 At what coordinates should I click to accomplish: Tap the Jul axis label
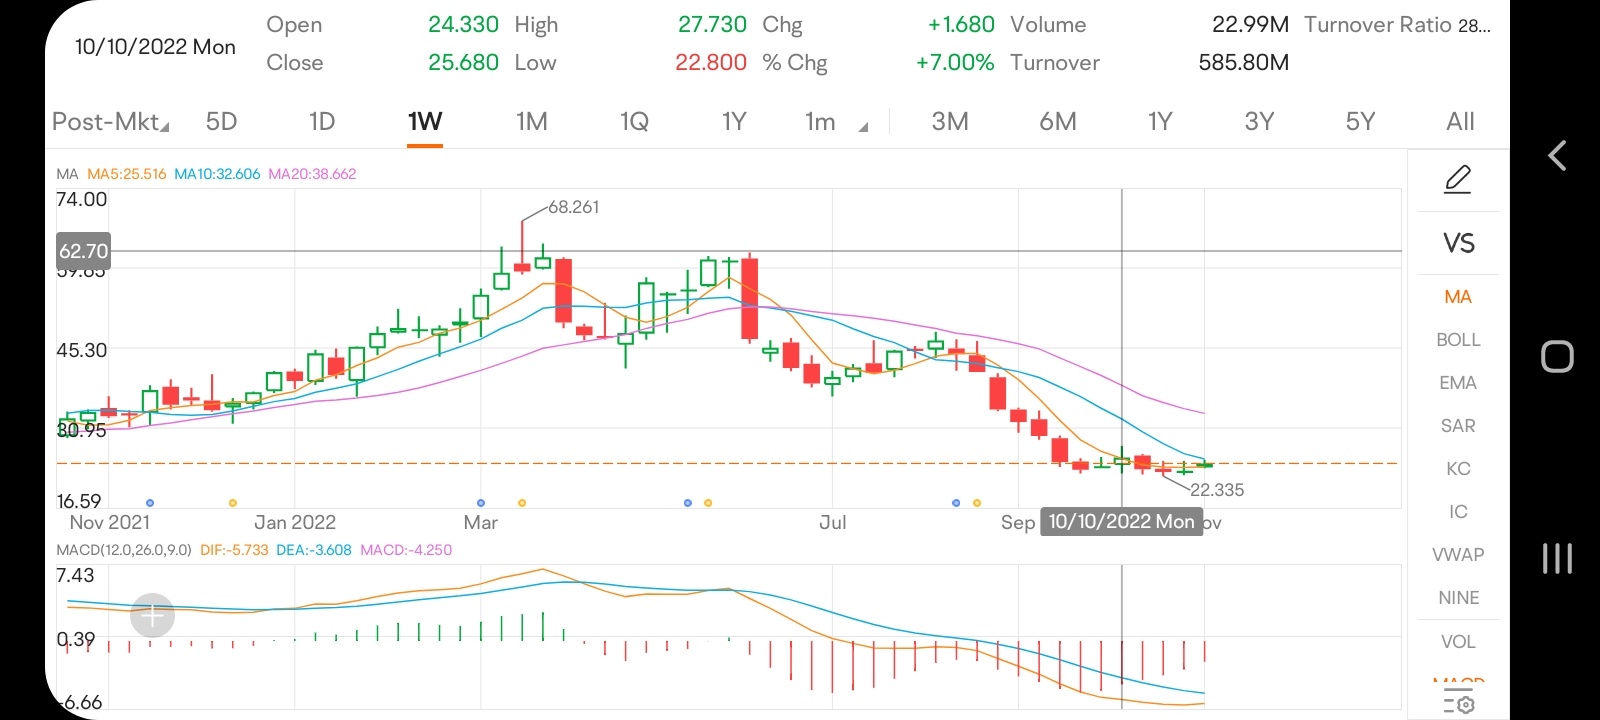[x=832, y=522]
